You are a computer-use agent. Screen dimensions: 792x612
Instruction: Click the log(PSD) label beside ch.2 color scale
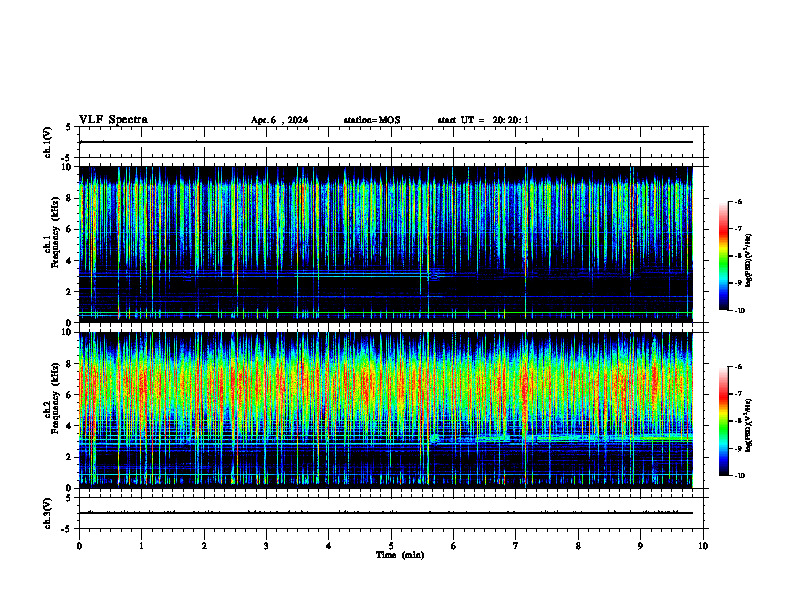(x=749, y=426)
